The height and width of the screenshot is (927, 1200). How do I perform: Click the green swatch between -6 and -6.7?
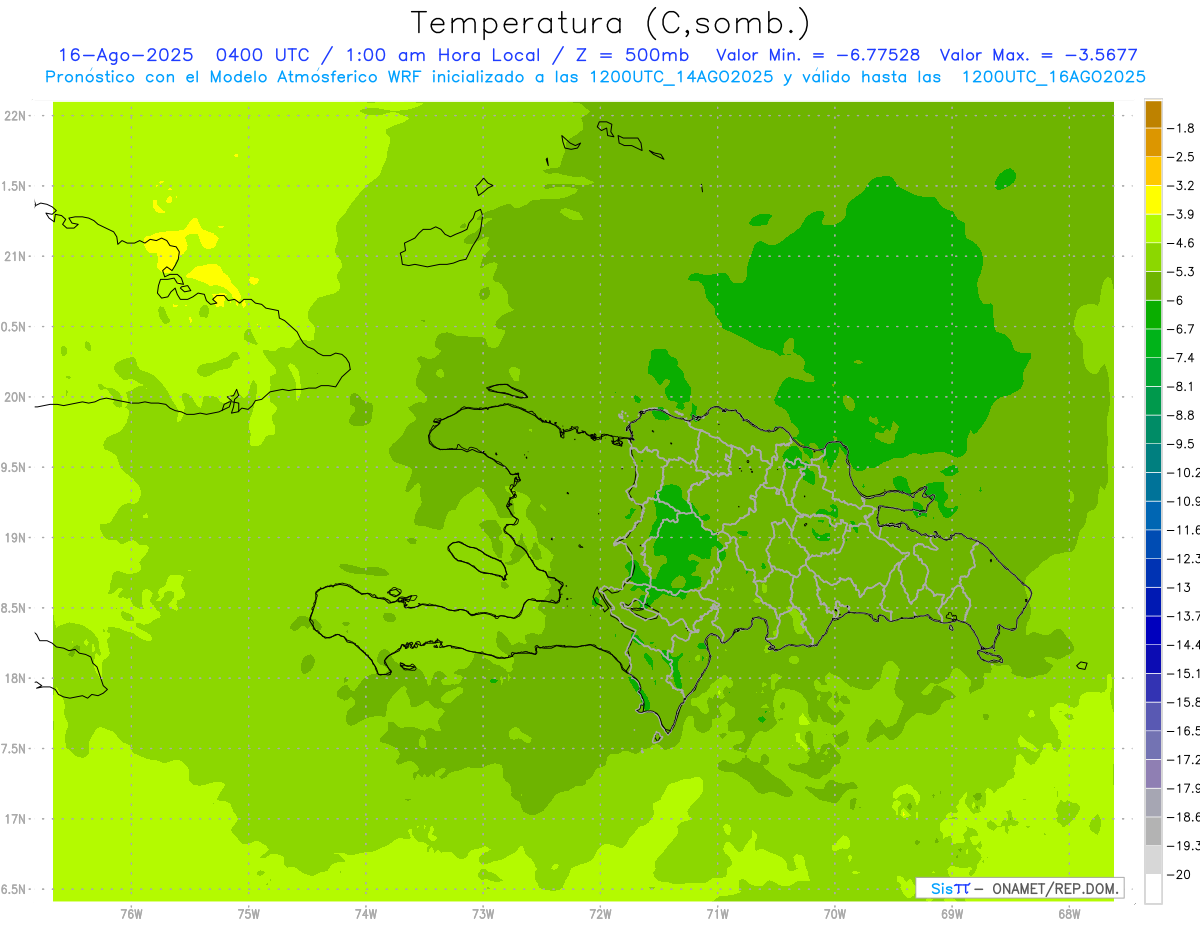pos(1153,314)
